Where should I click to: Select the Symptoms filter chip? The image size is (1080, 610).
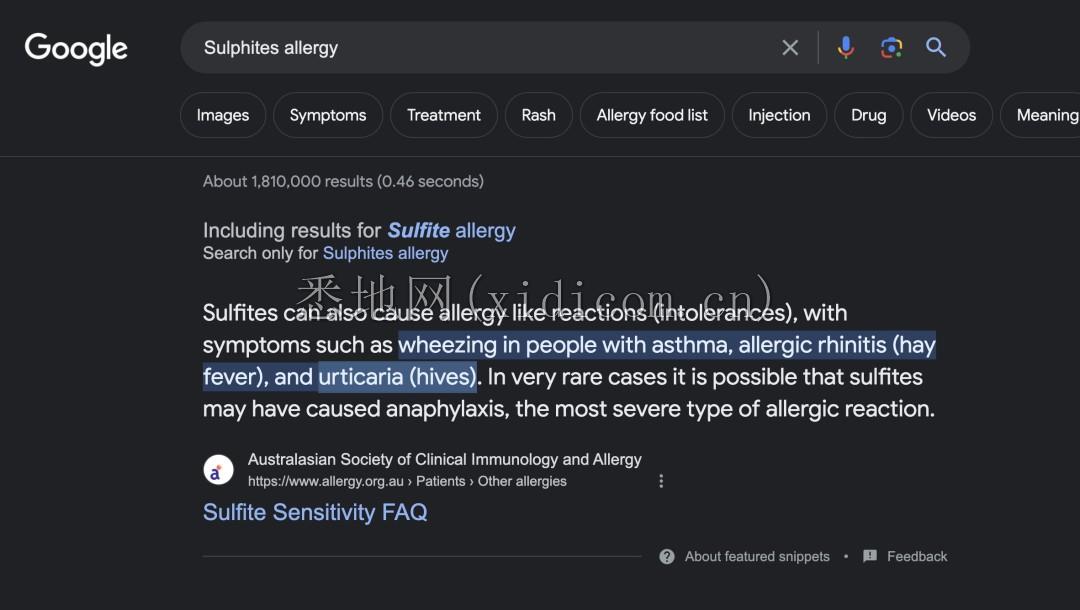[x=327, y=115]
